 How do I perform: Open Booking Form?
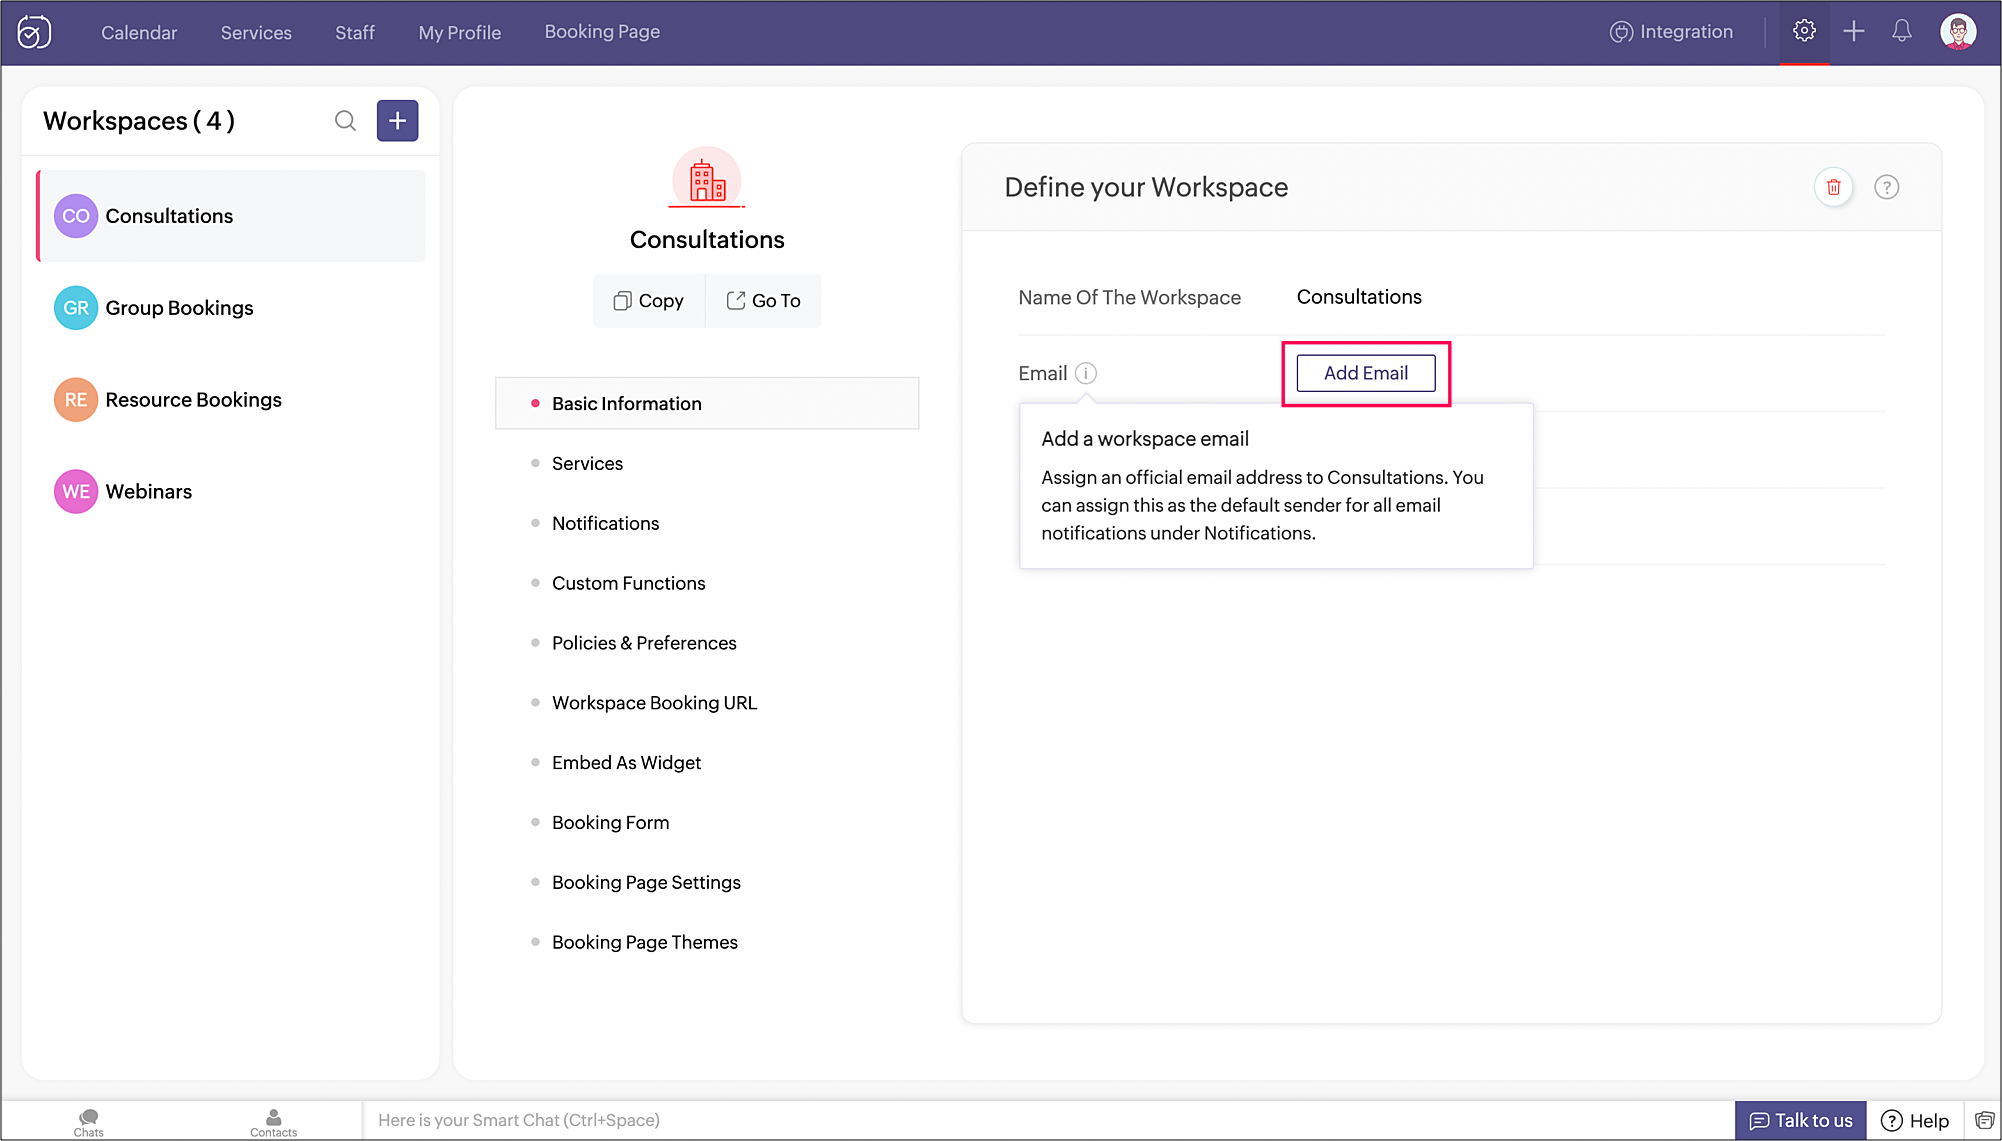coord(610,823)
